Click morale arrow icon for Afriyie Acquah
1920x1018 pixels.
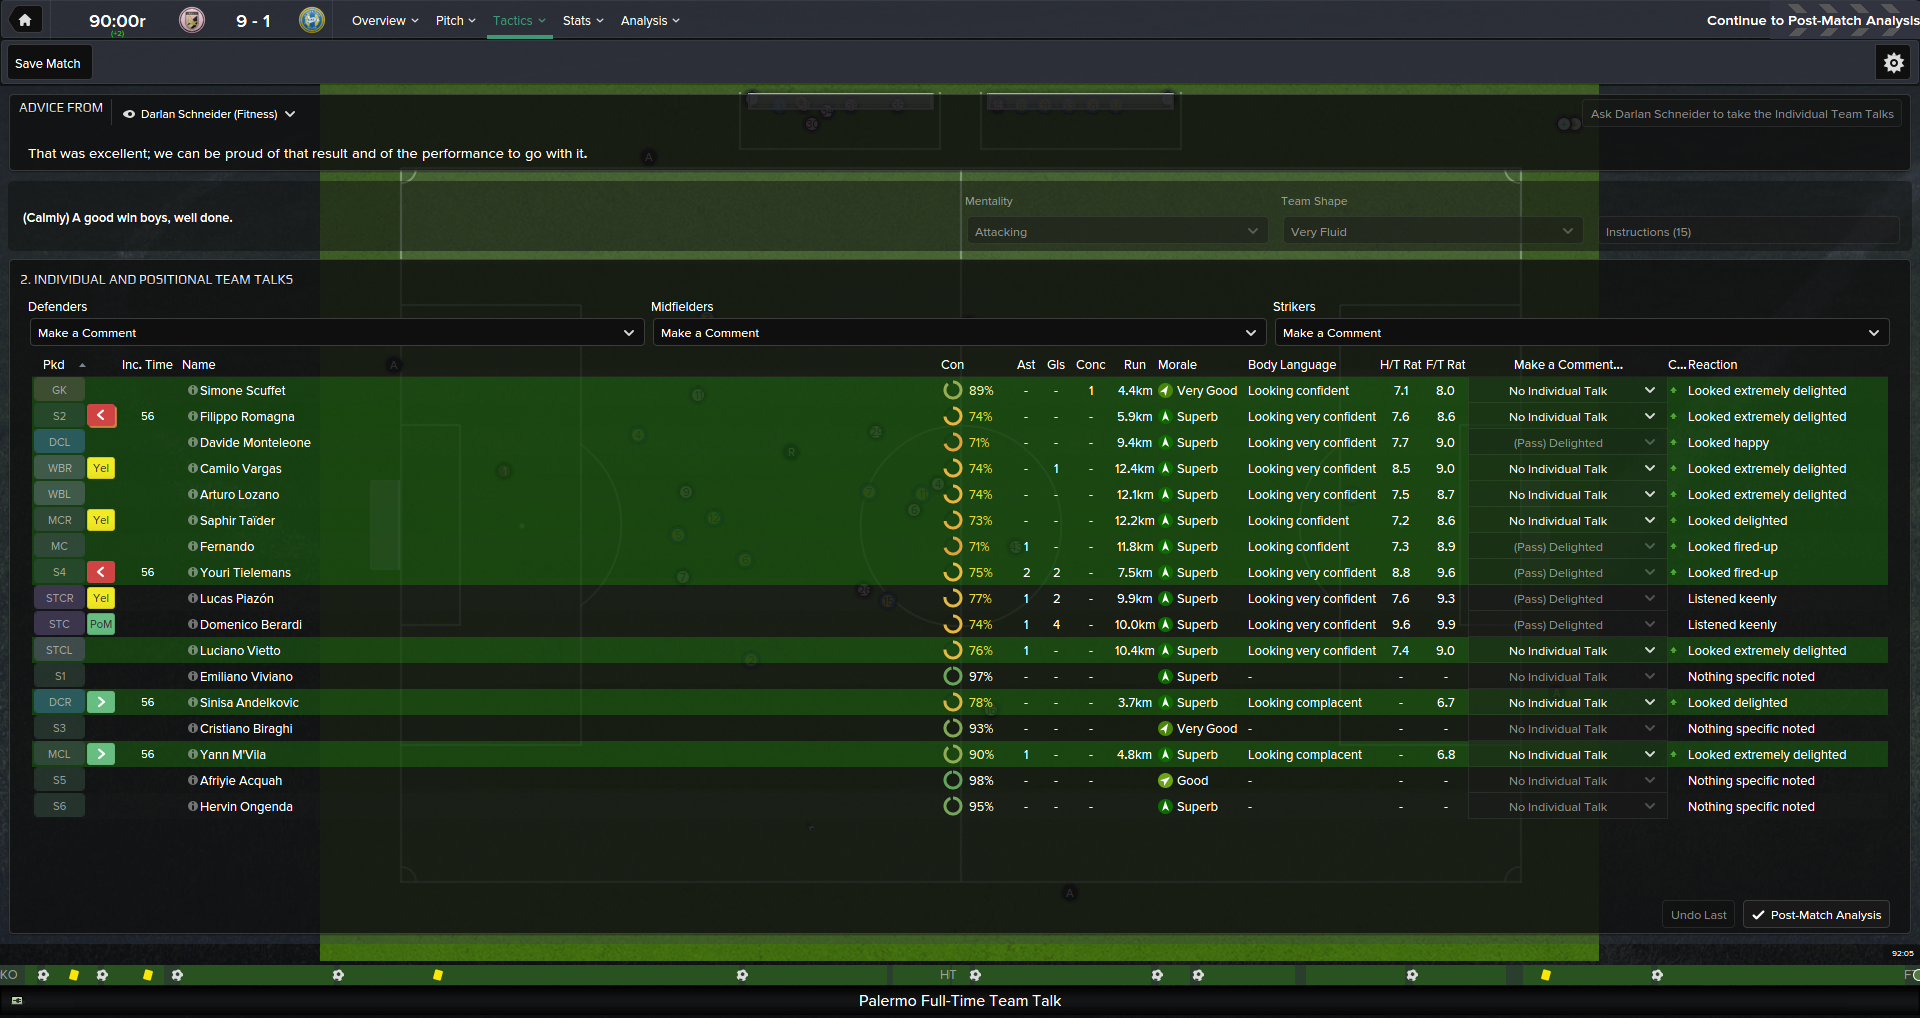1165,780
